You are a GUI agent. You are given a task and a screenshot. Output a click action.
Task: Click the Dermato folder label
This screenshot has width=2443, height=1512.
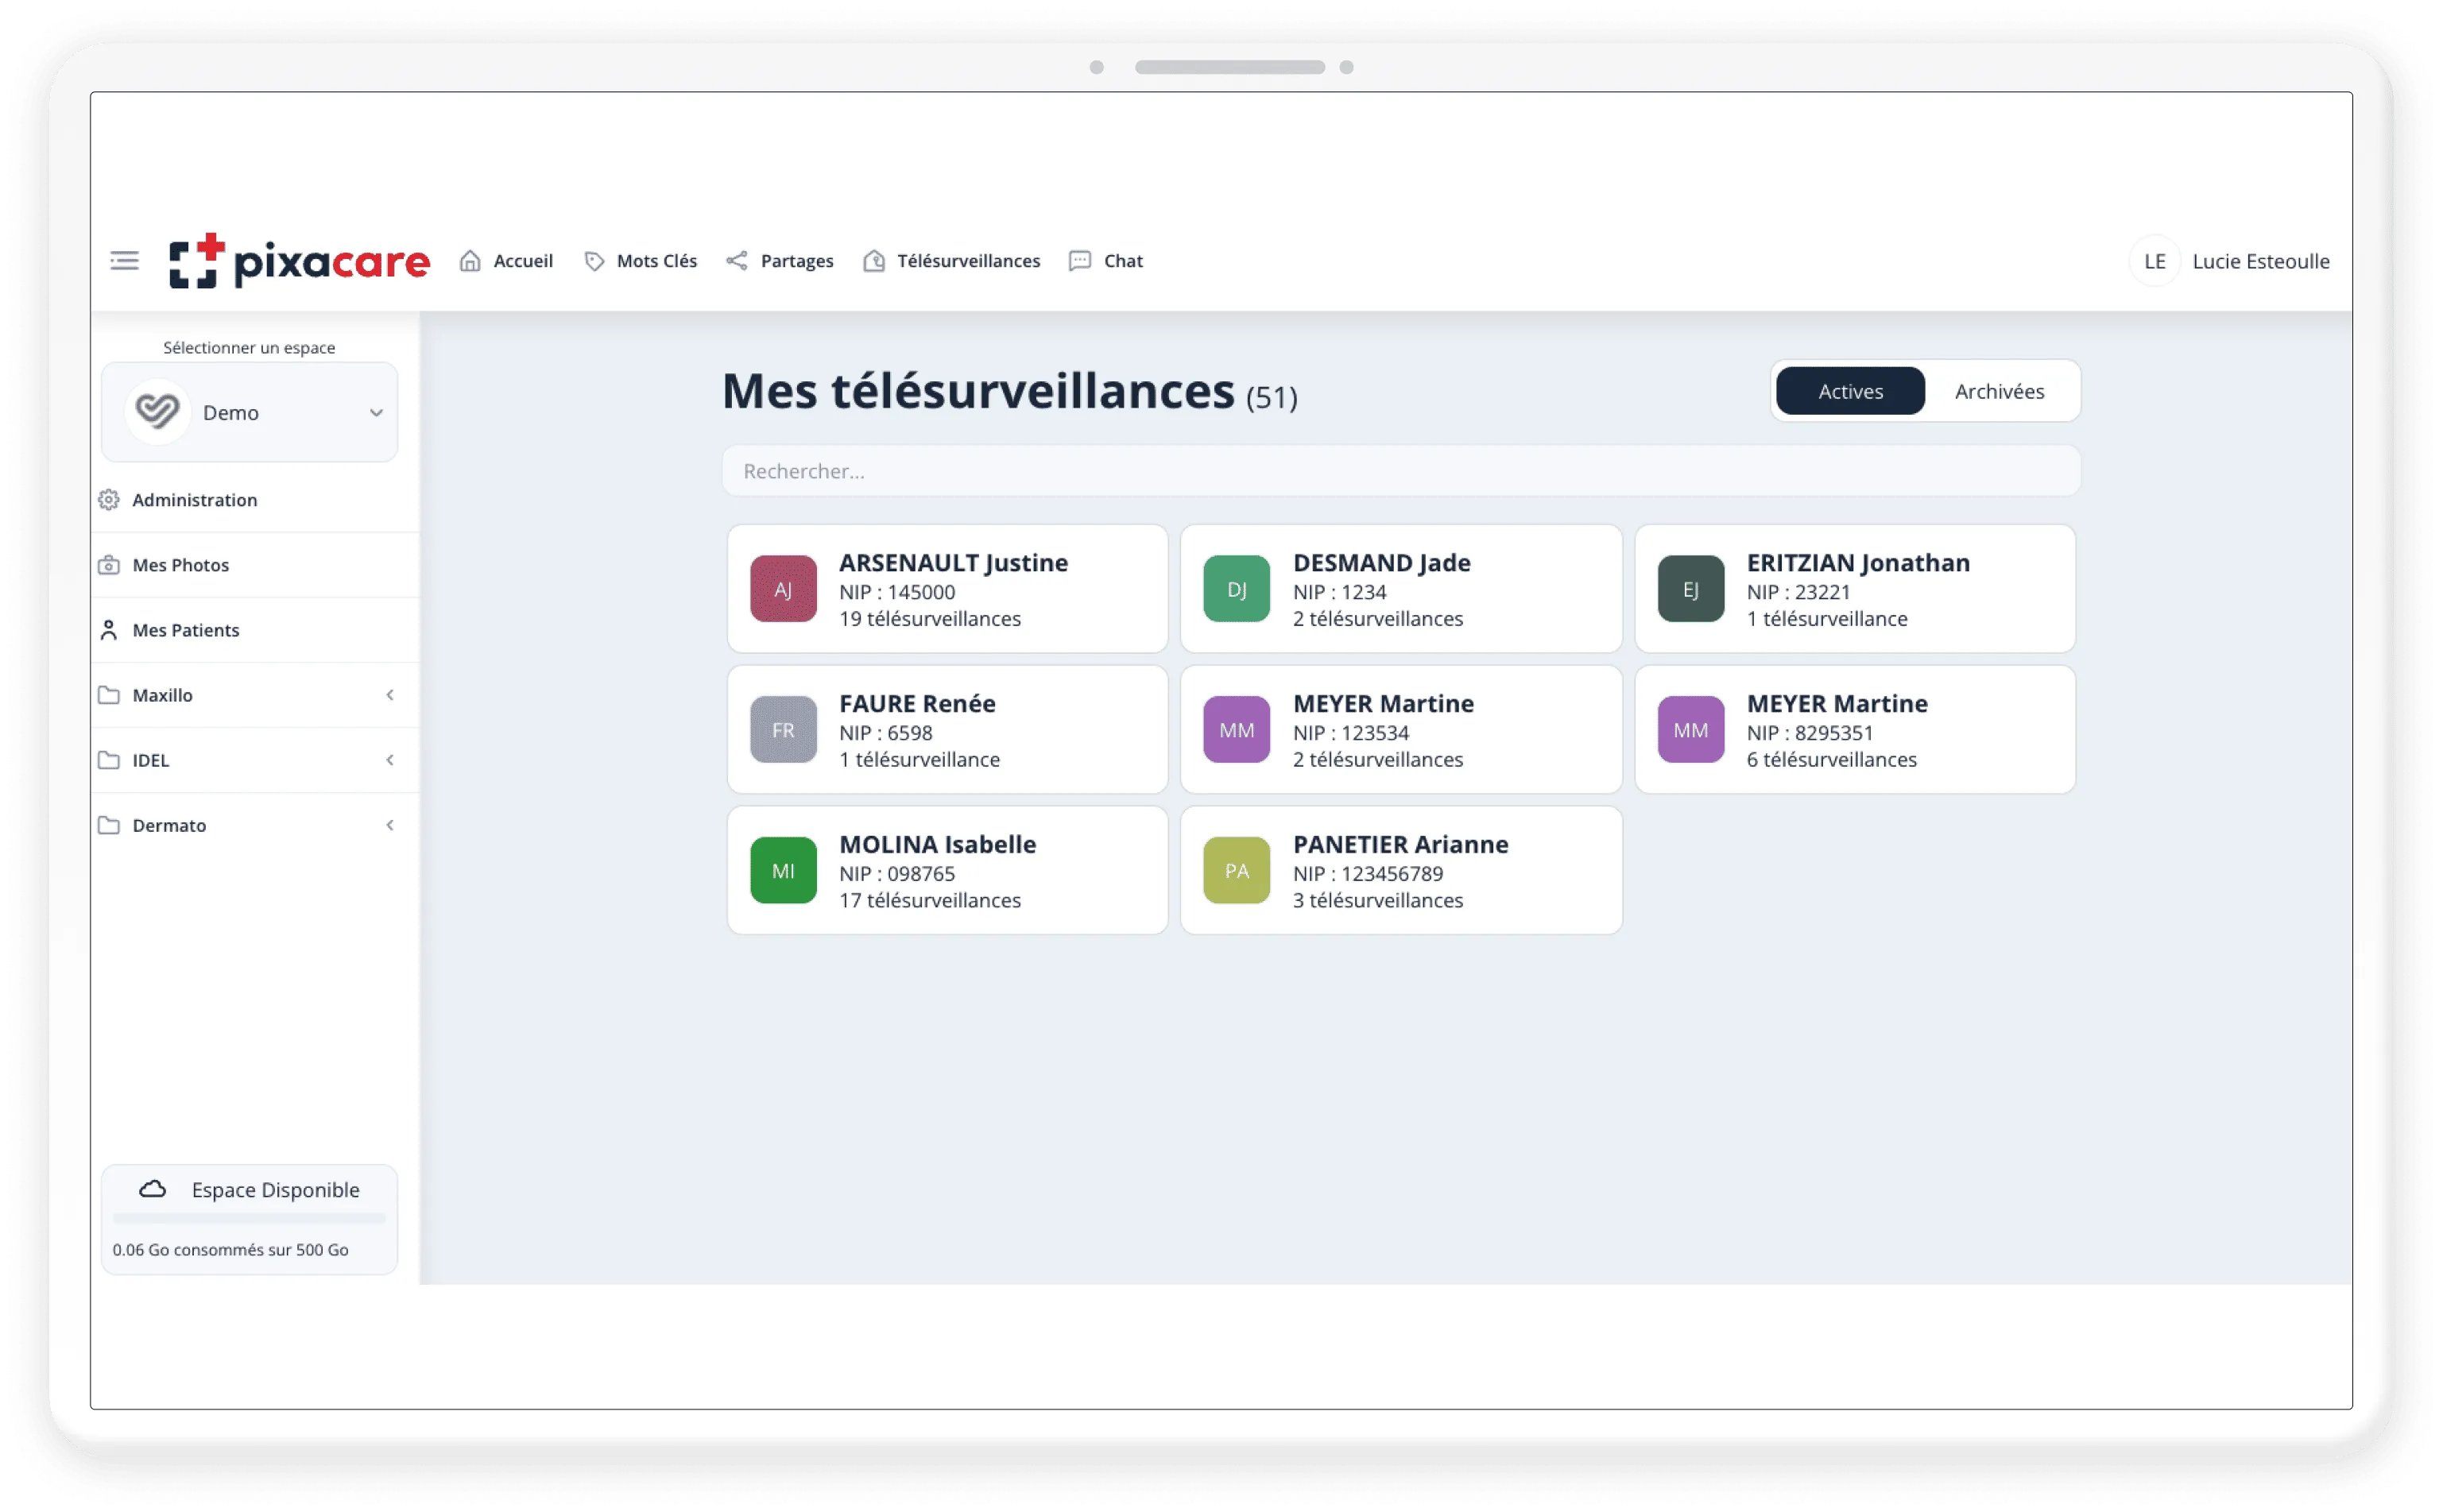169,825
